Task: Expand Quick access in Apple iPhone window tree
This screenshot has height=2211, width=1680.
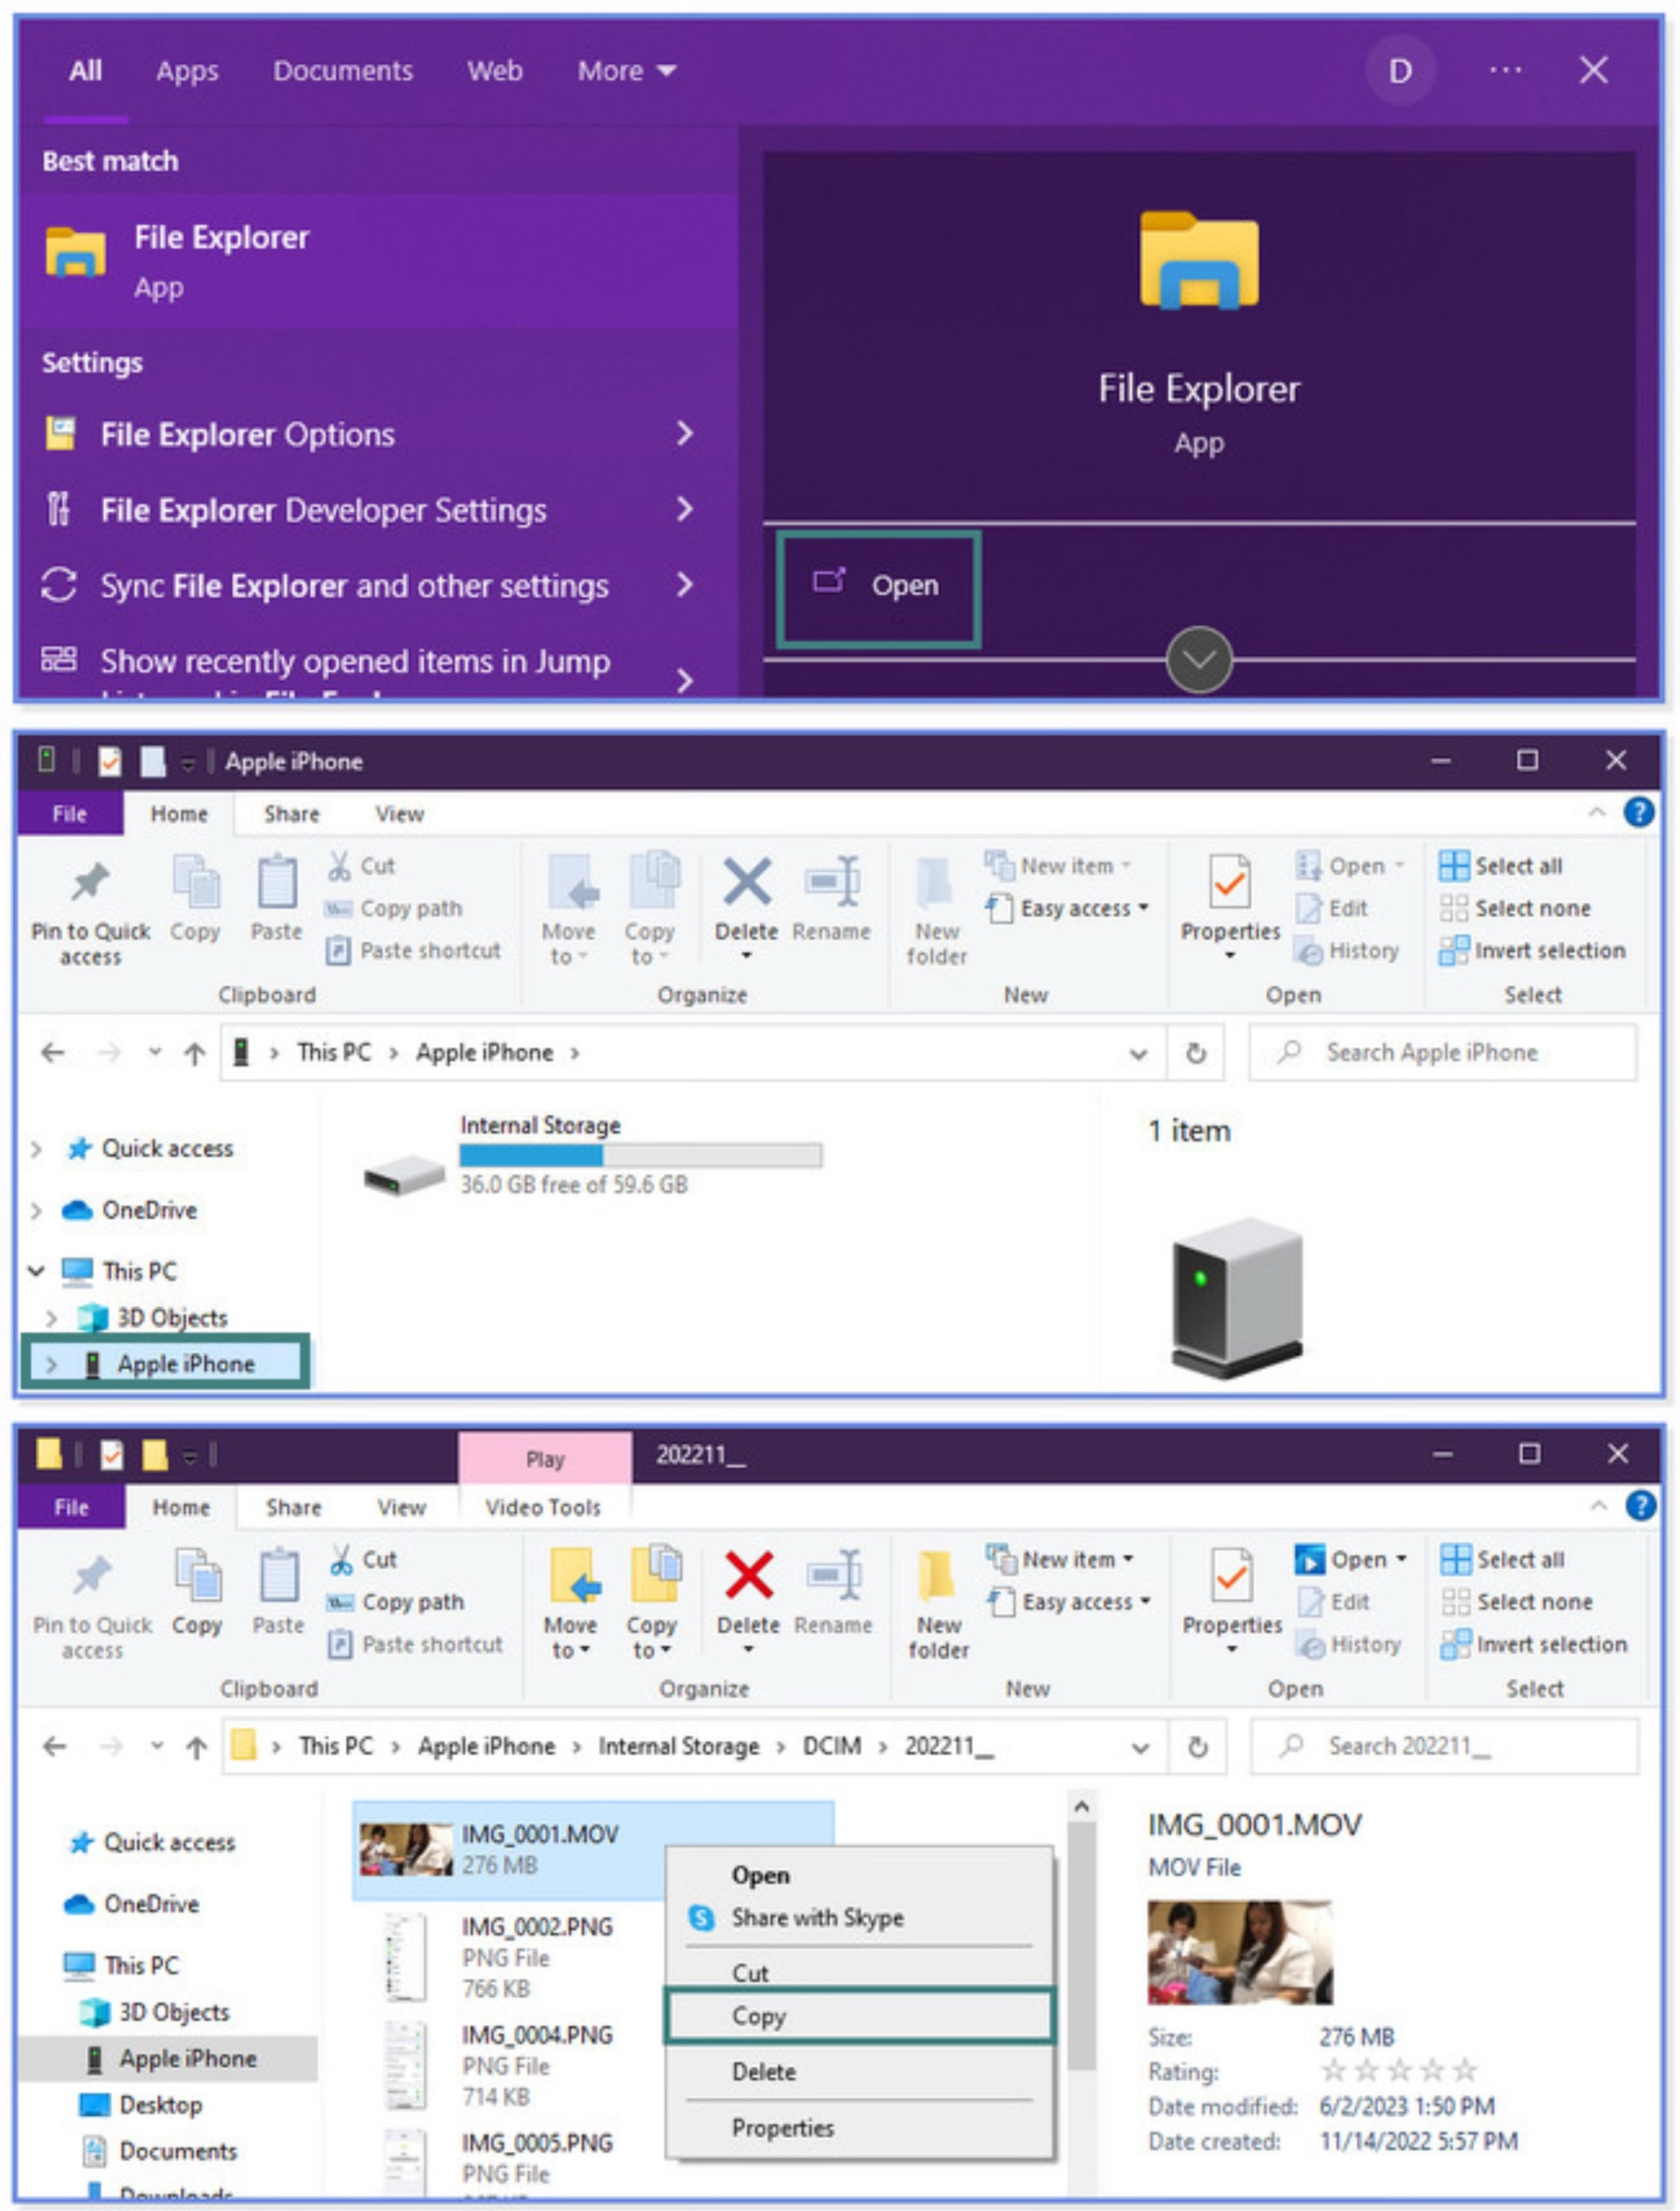Action: pyautogui.click(x=37, y=1149)
